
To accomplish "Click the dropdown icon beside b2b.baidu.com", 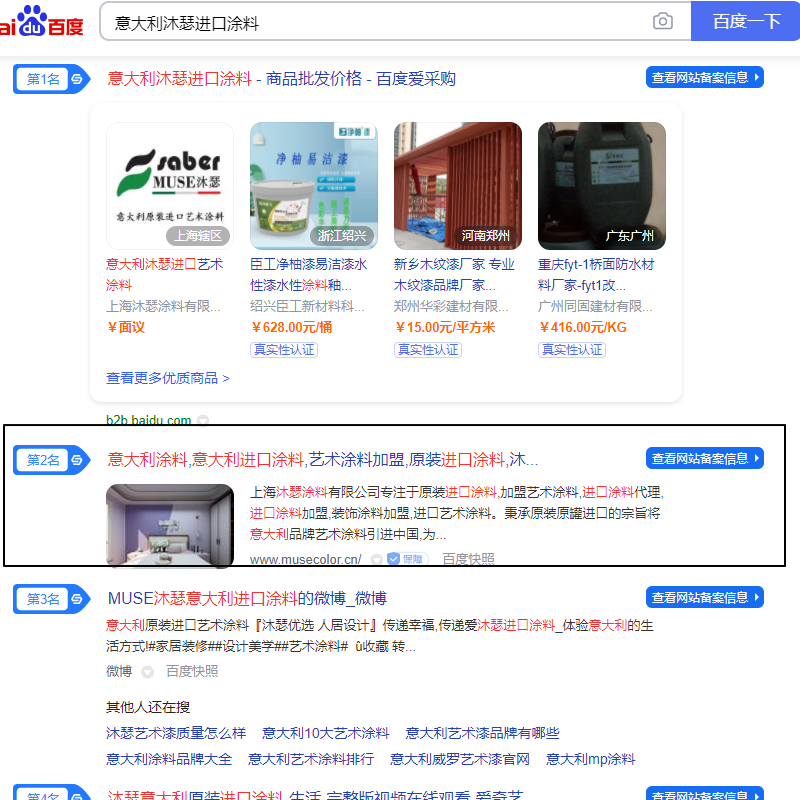I will coord(203,420).
